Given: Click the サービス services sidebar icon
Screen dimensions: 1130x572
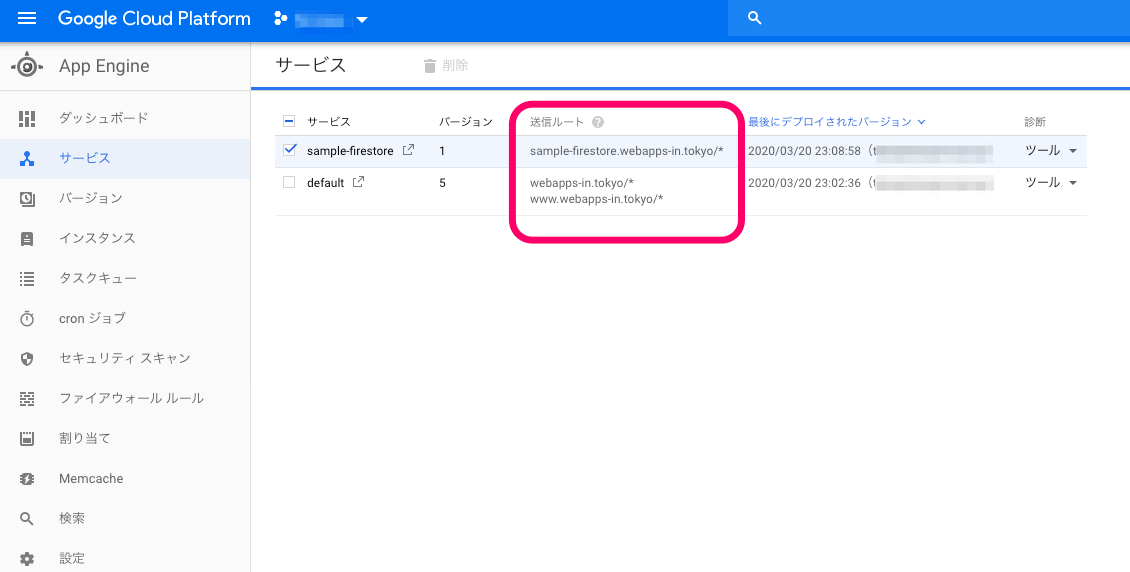Looking at the screenshot, I should click(x=27, y=158).
